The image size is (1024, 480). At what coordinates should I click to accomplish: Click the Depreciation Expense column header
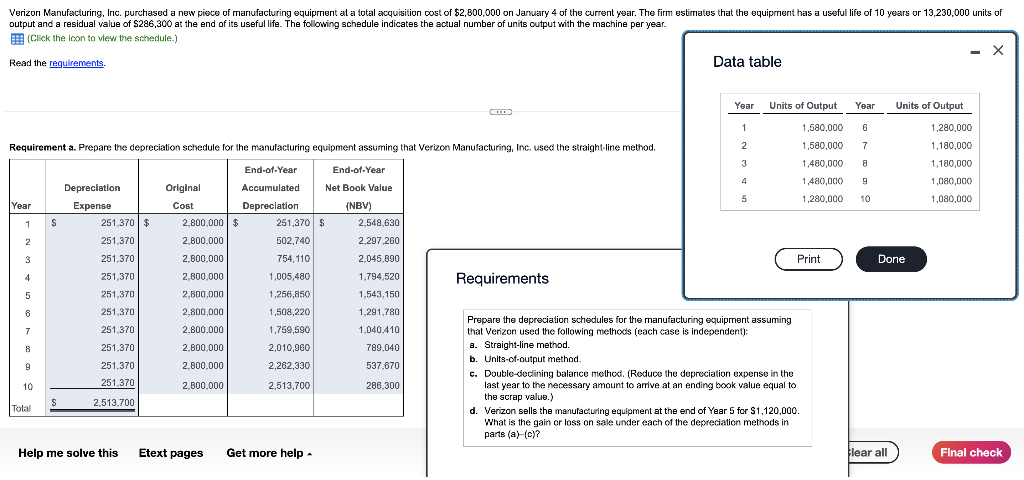tap(92, 197)
